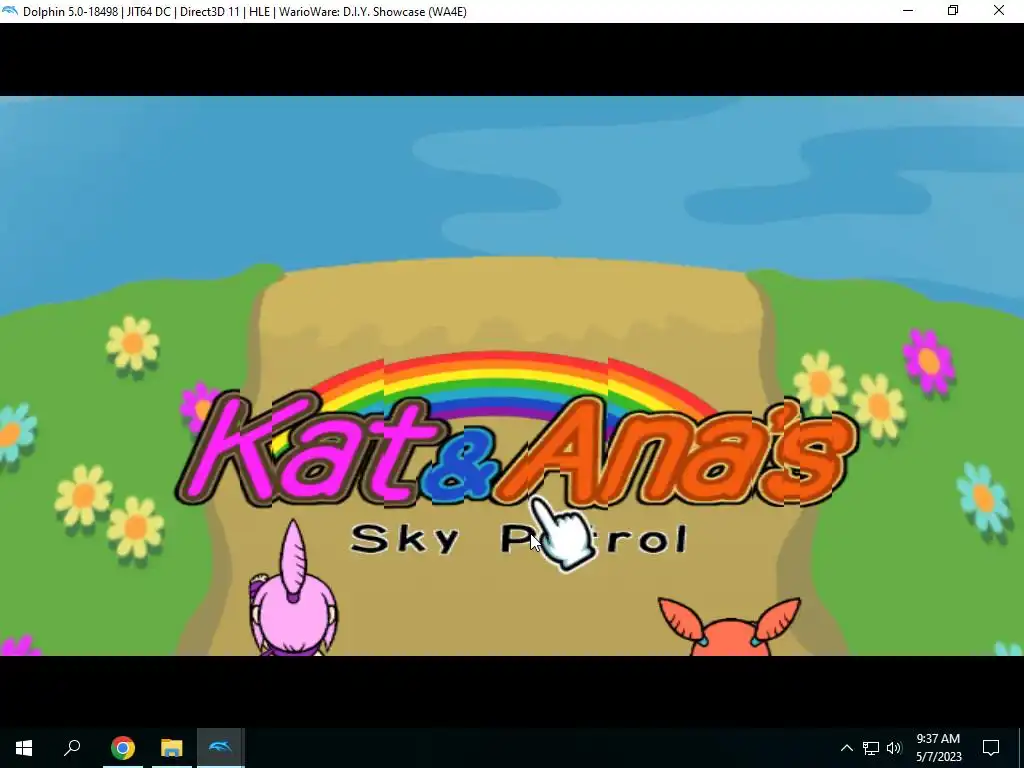The image size is (1024, 768).
Task: Restore down the Dolphin window
Action: coord(953,11)
